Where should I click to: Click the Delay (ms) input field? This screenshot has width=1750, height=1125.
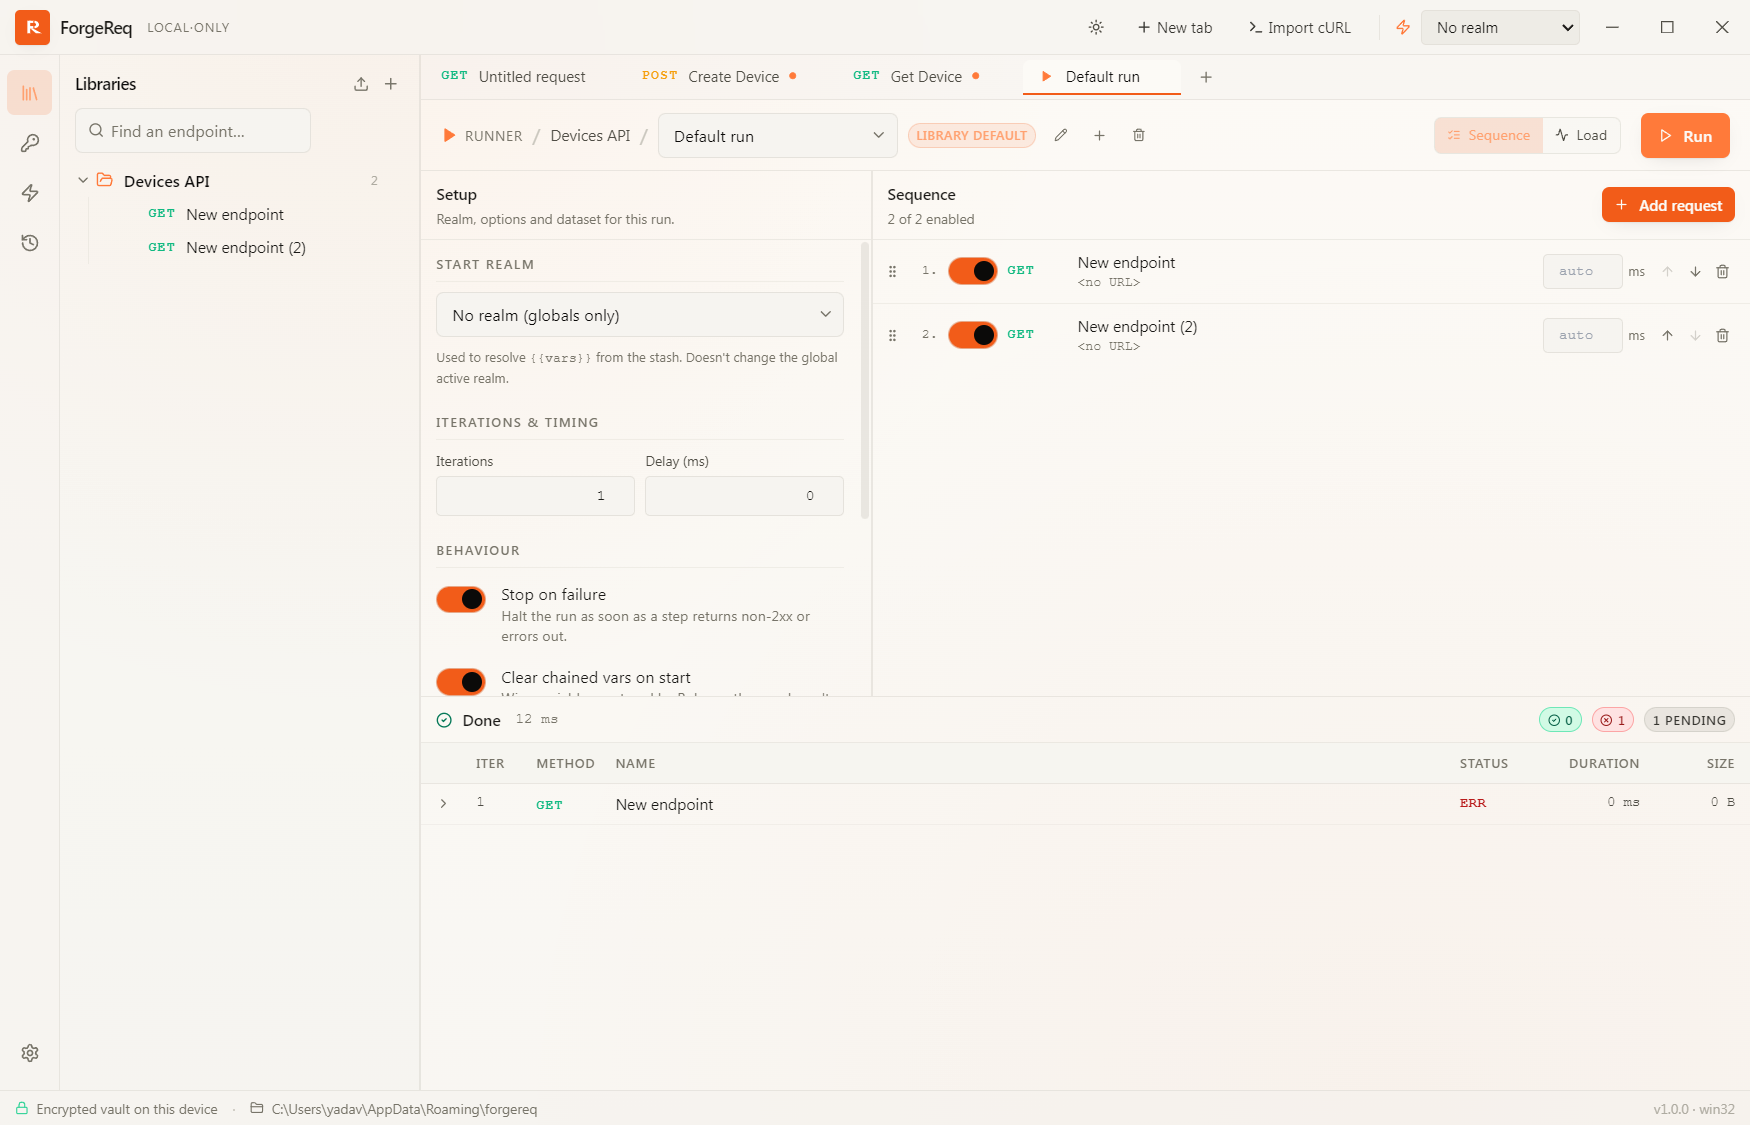point(744,496)
